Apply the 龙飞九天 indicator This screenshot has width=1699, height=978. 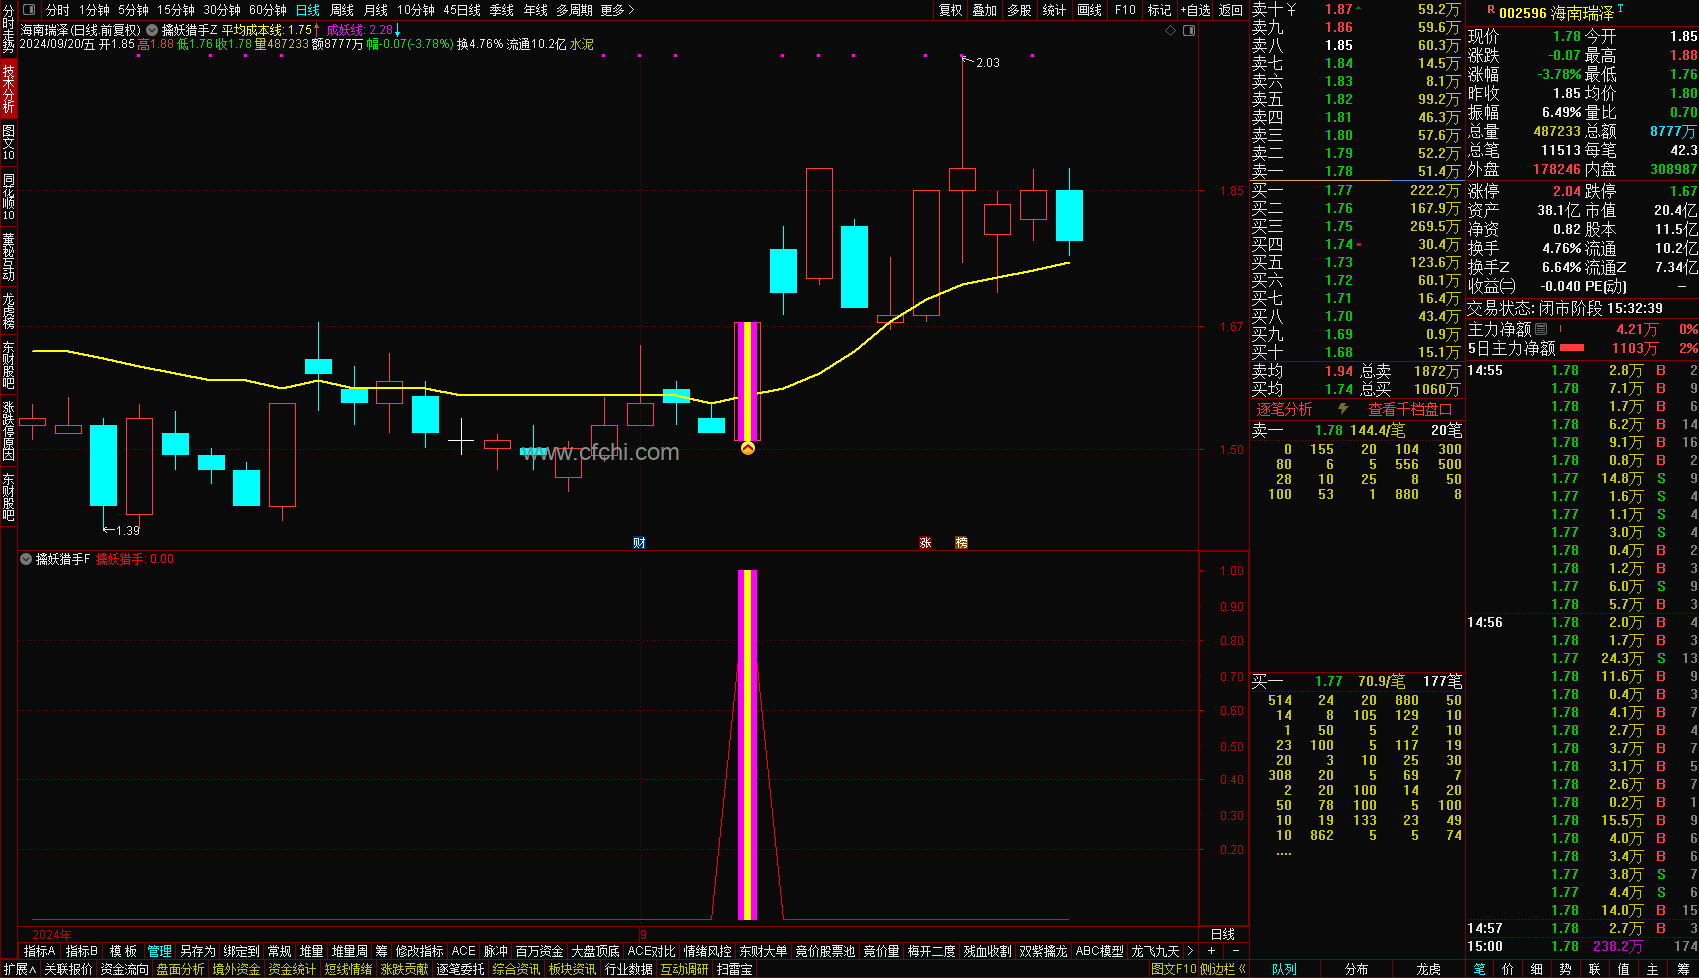point(1155,951)
